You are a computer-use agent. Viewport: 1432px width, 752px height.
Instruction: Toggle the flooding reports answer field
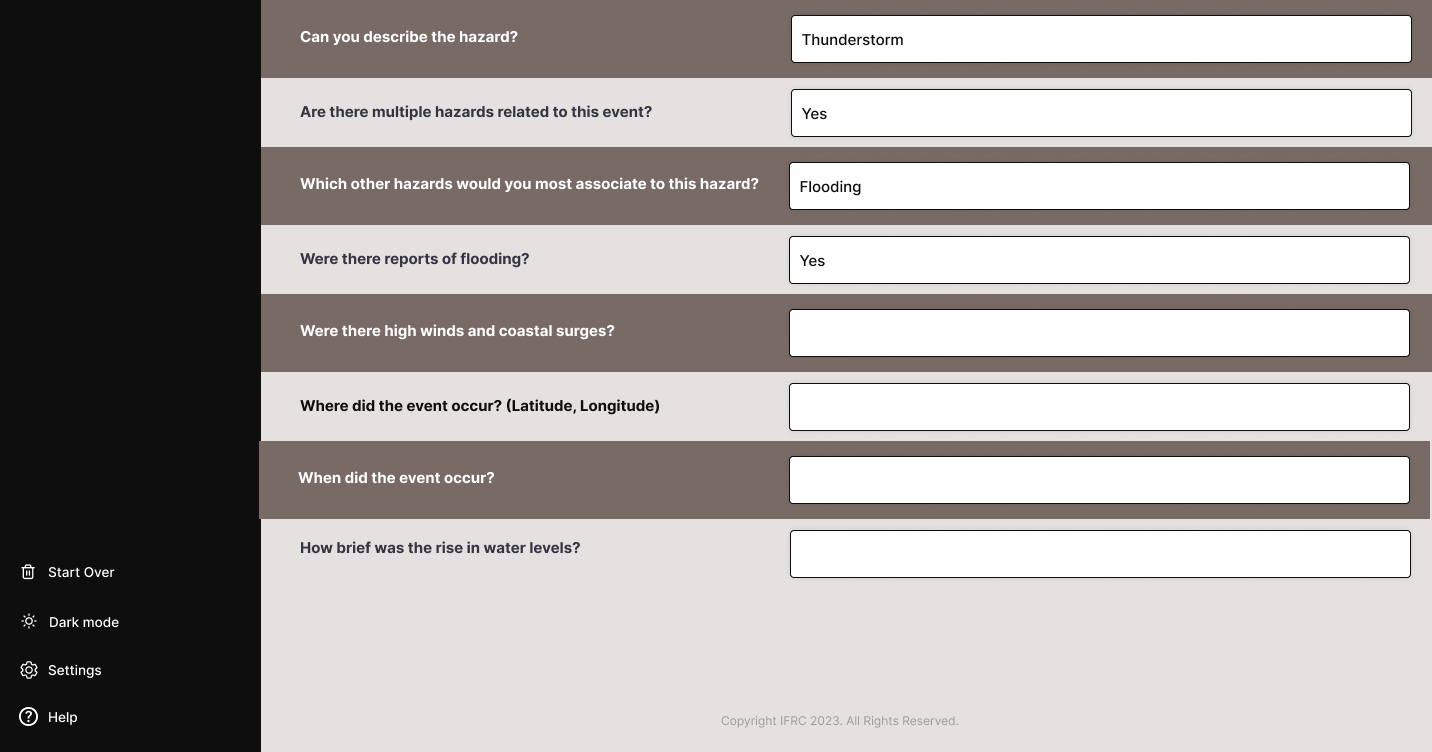(1099, 260)
